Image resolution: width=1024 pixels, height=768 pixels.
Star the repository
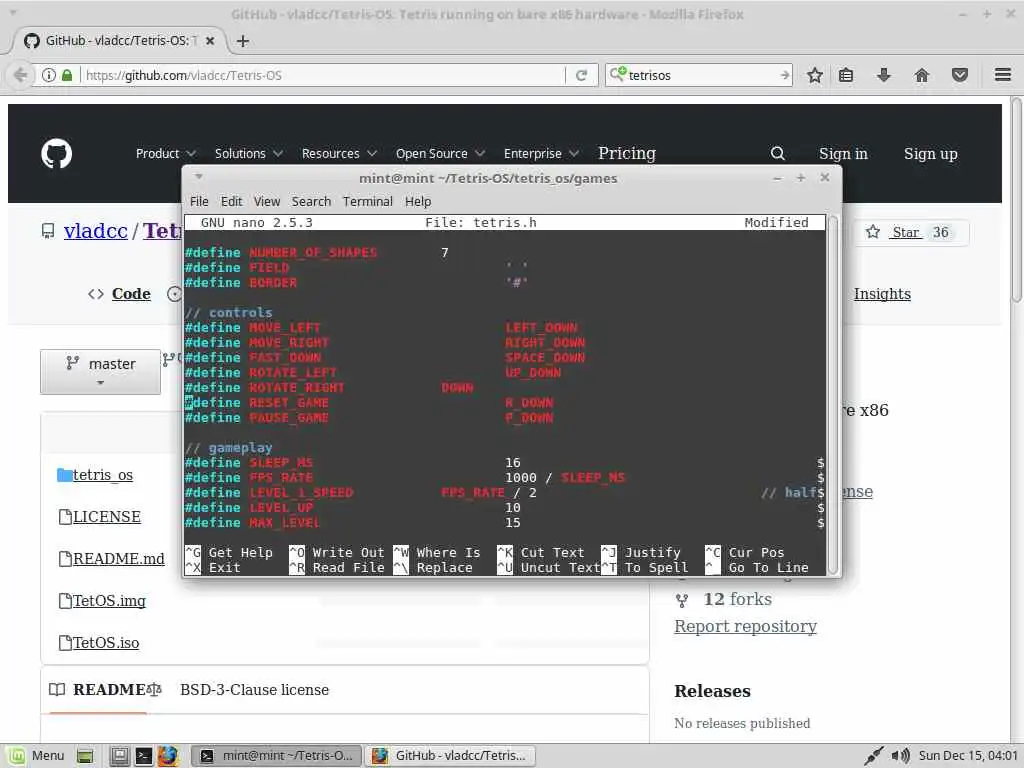click(910, 232)
